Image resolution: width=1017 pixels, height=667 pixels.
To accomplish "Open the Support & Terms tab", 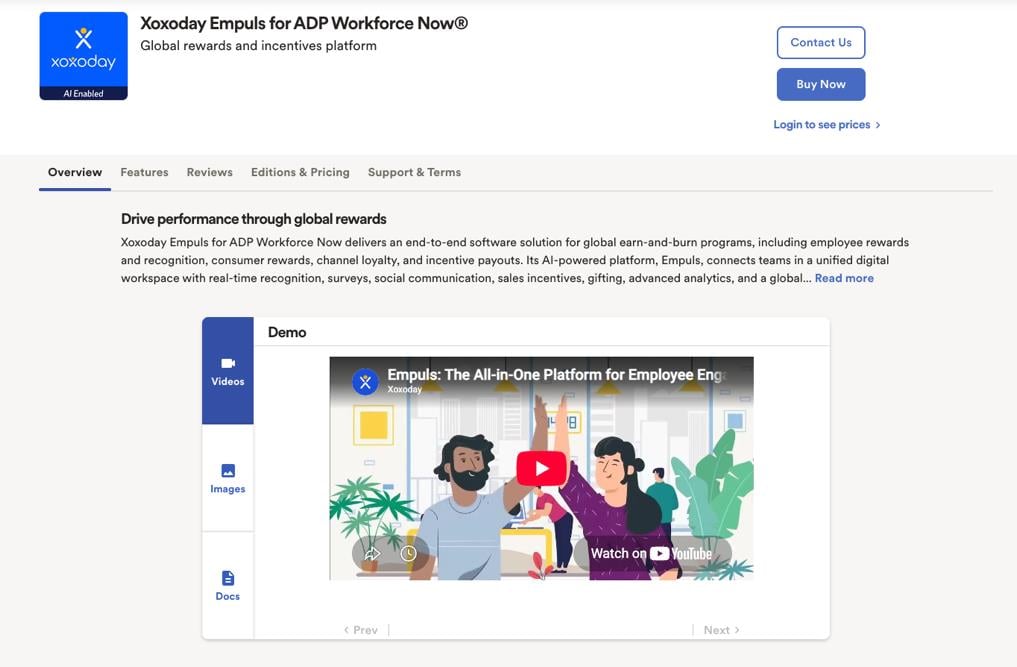I will click(x=414, y=172).
